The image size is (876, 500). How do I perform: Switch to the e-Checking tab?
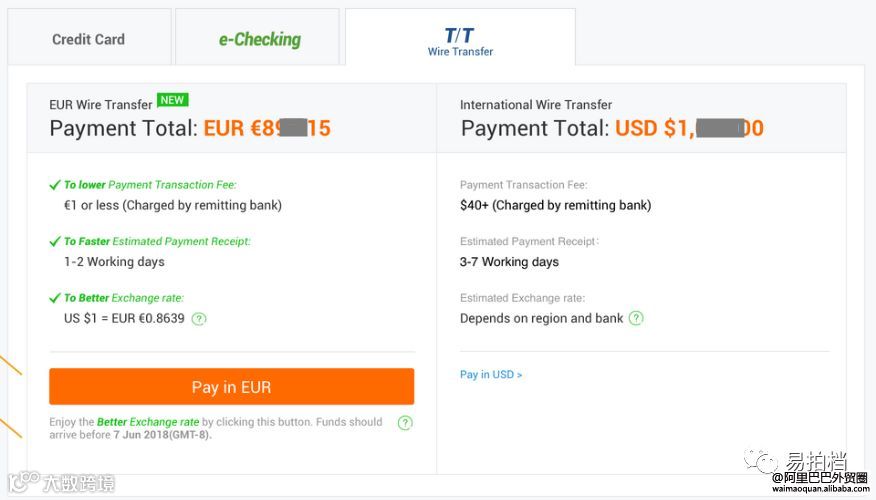260,39
